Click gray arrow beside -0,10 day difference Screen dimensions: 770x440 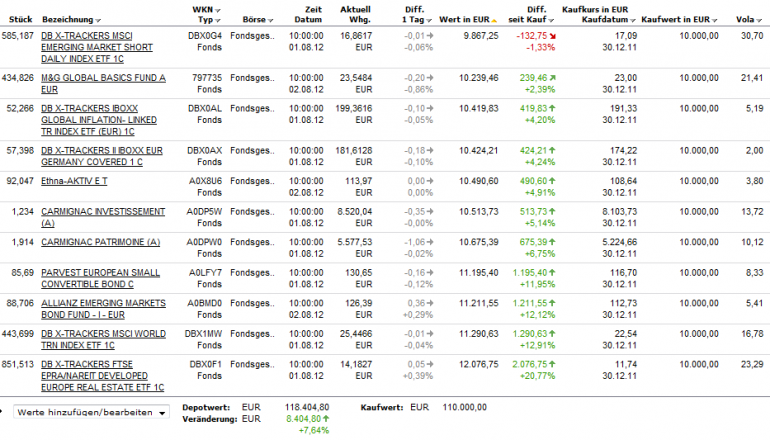(430, 108)
